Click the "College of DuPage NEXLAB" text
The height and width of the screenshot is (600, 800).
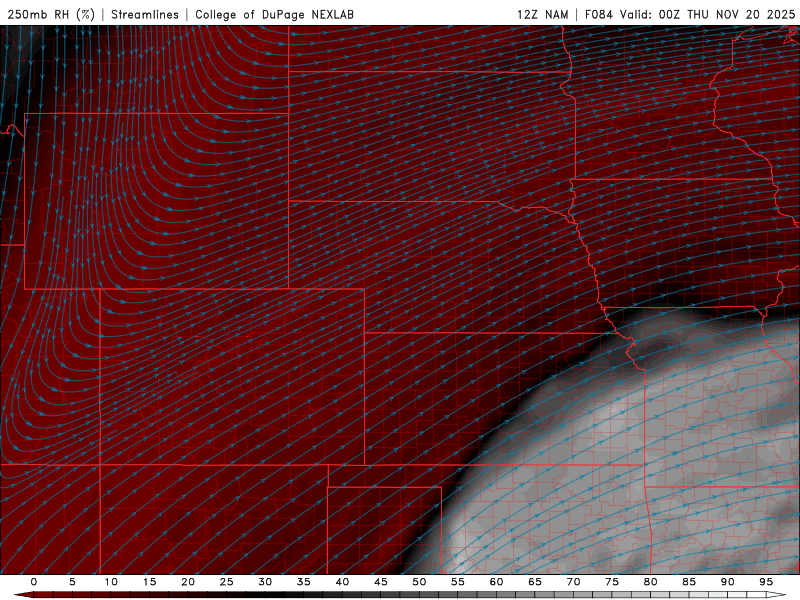tap(274, 14)
